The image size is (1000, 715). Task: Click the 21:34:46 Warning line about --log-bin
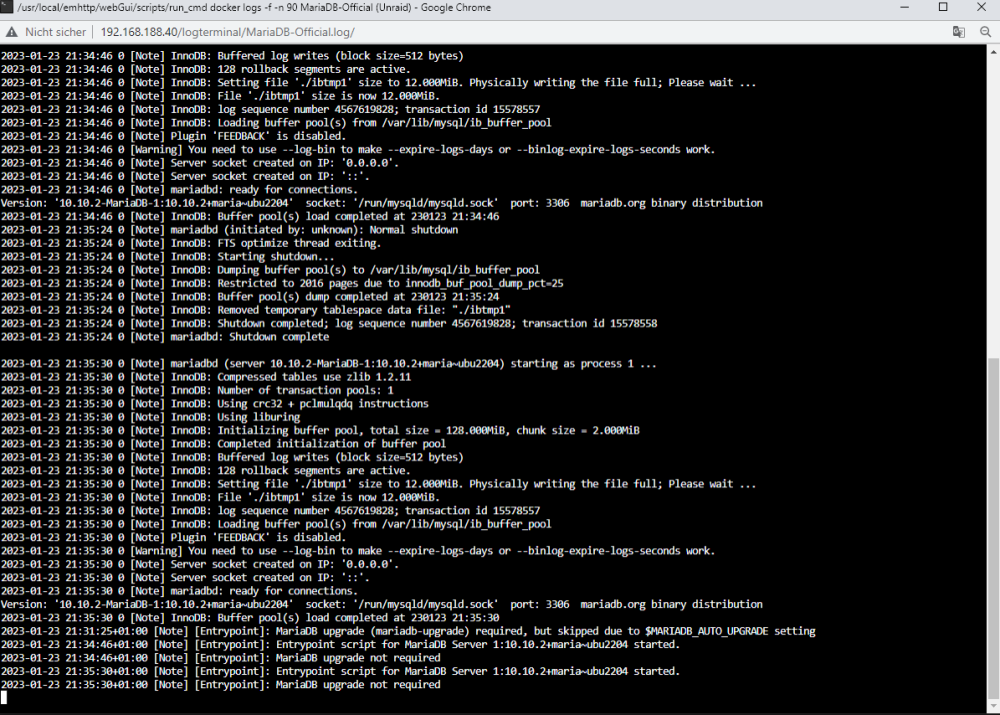(x=358, y=149)
